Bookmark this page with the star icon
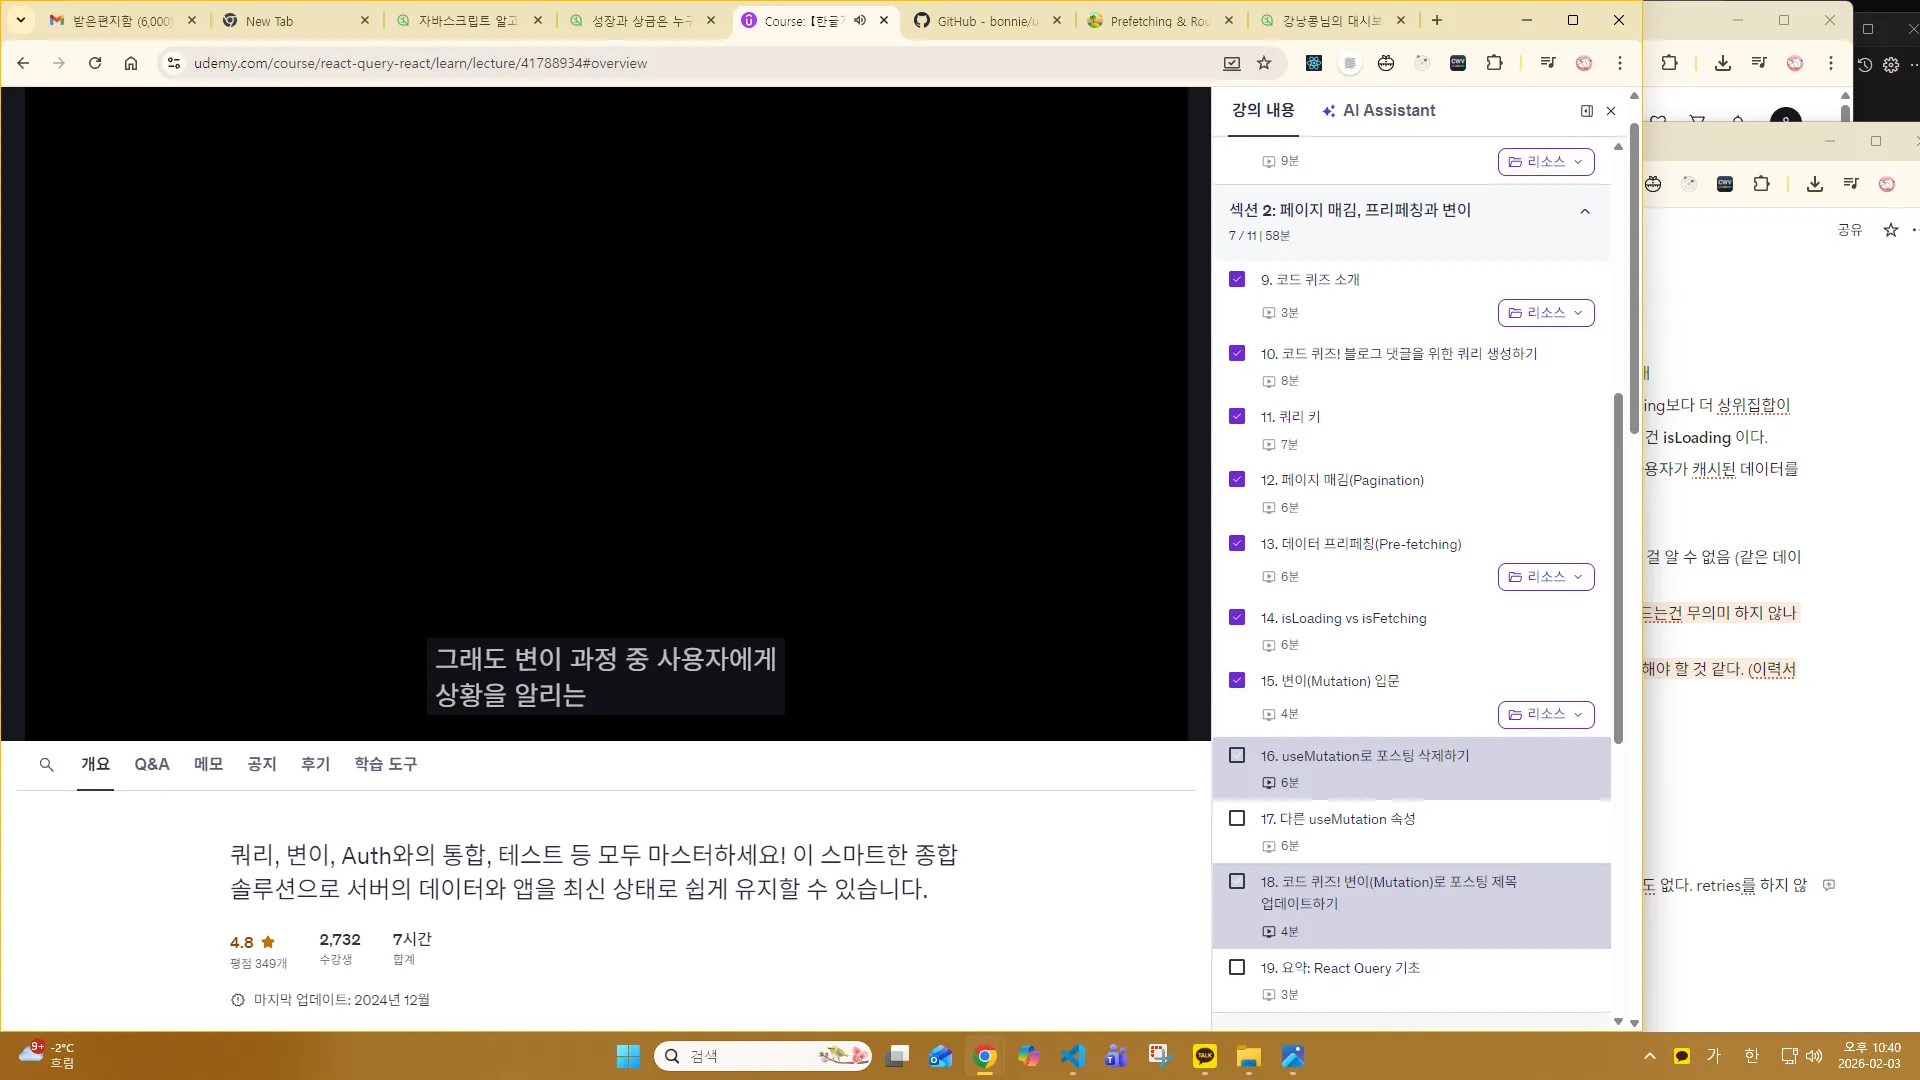The width and height of the screenshot is (1920, 1080). pos(1264,63)
